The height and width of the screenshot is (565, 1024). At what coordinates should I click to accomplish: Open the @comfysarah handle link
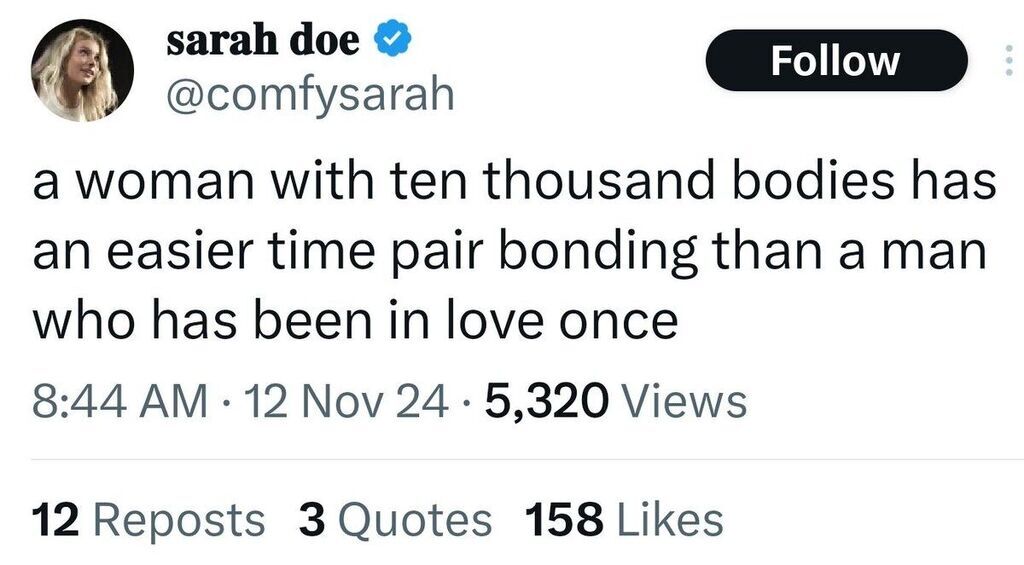[308, 94]
